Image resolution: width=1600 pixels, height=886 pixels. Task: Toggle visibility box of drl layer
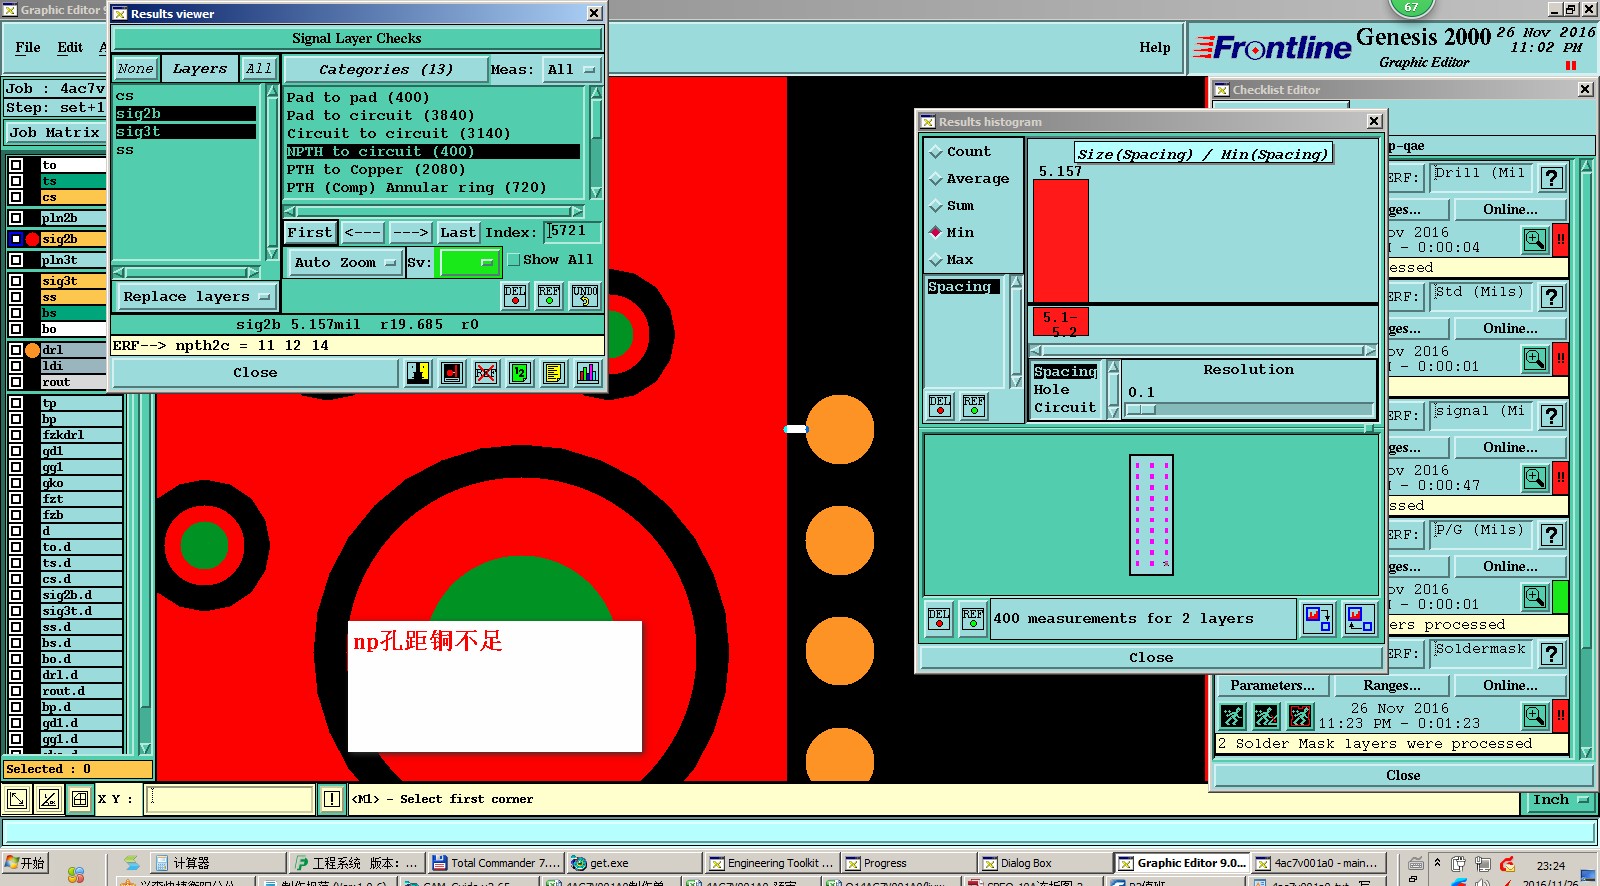pos(16,350)
